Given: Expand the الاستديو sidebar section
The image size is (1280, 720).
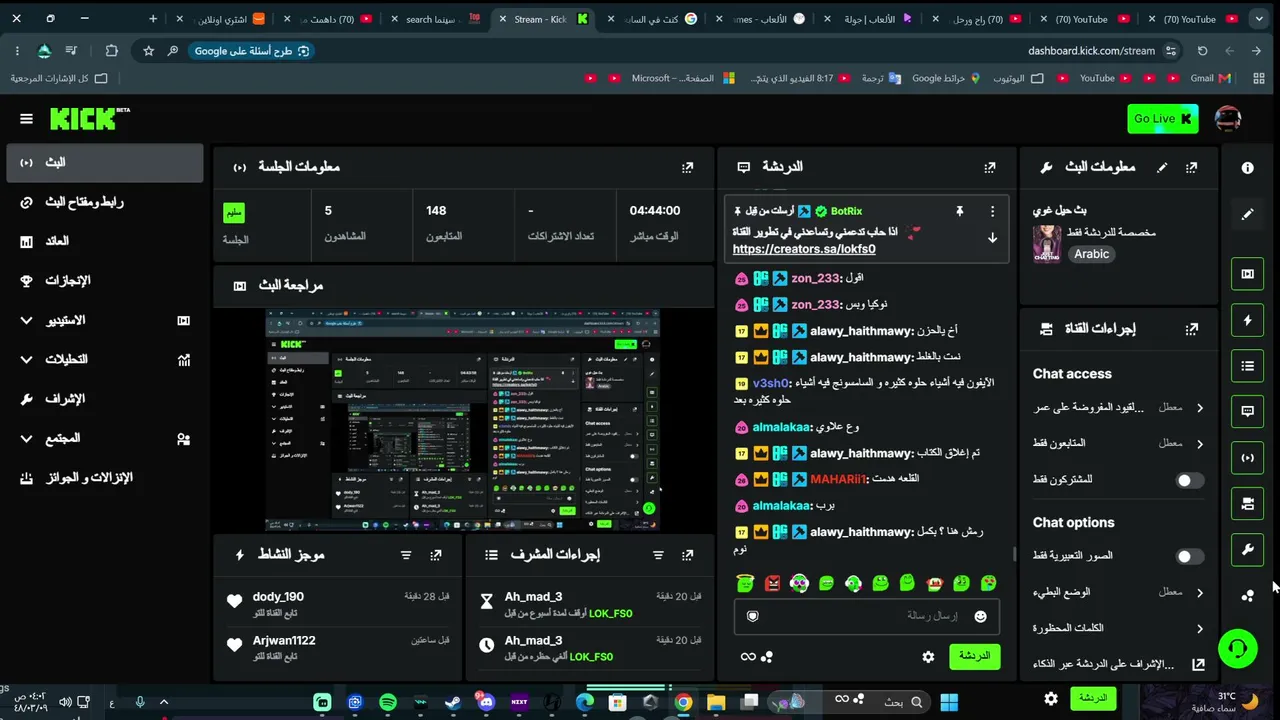Looking at the screenshot, I should point(104,320).
